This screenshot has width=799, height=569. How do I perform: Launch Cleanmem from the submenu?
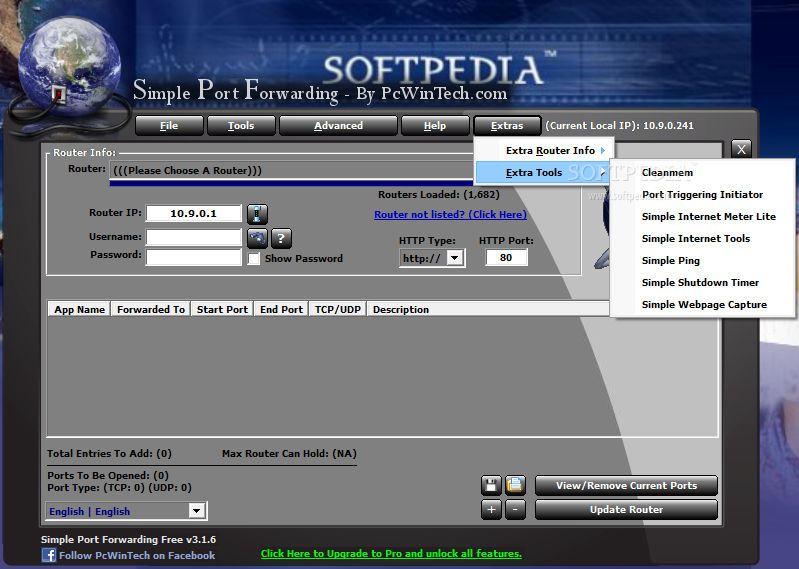click(667, 173)
